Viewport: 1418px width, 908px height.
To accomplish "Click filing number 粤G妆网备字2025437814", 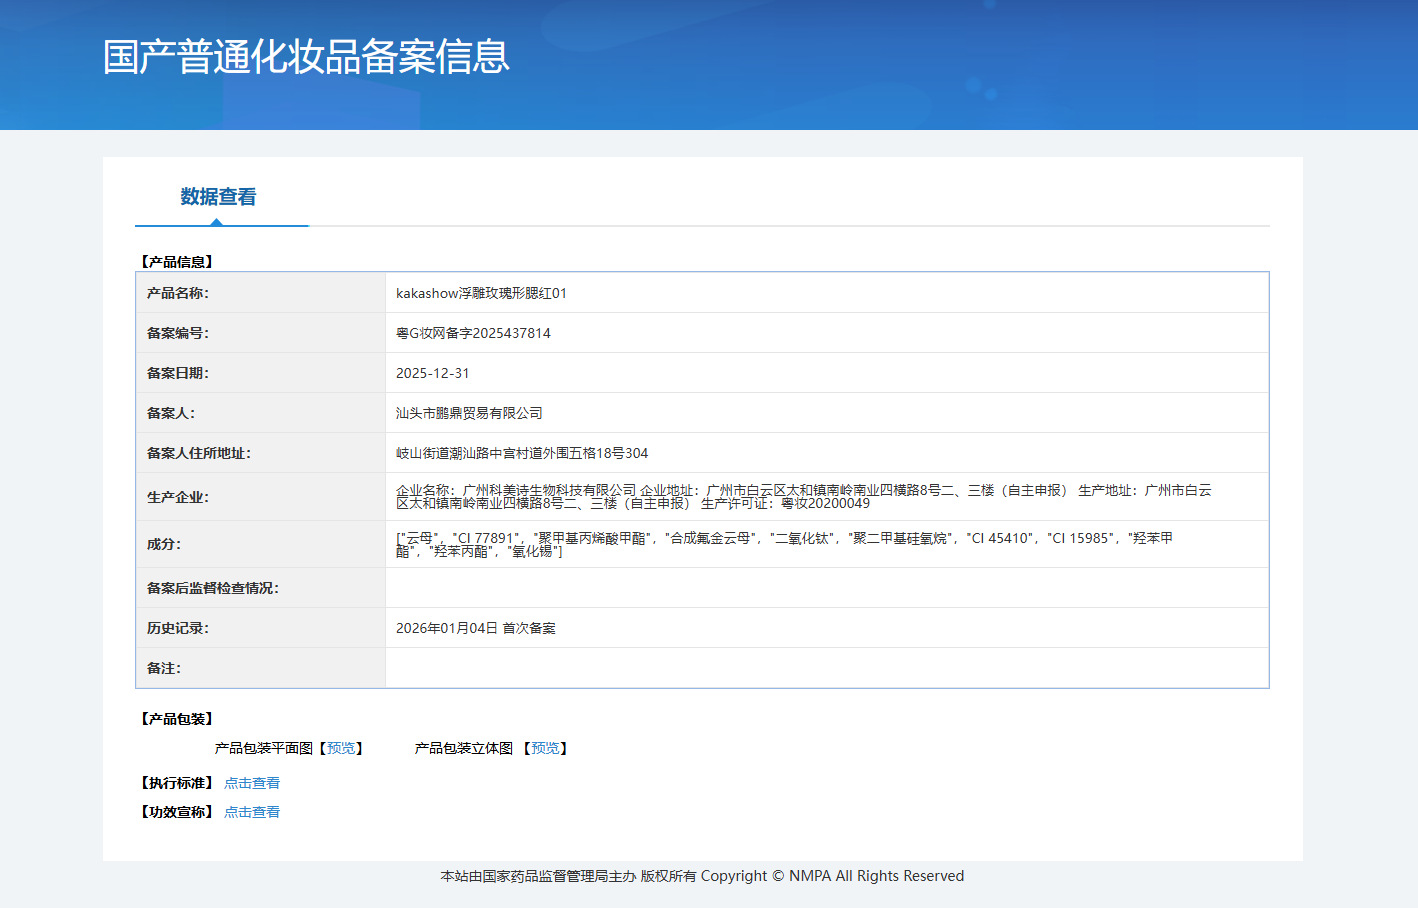I will pyautogui.click(x=473, y=333).
